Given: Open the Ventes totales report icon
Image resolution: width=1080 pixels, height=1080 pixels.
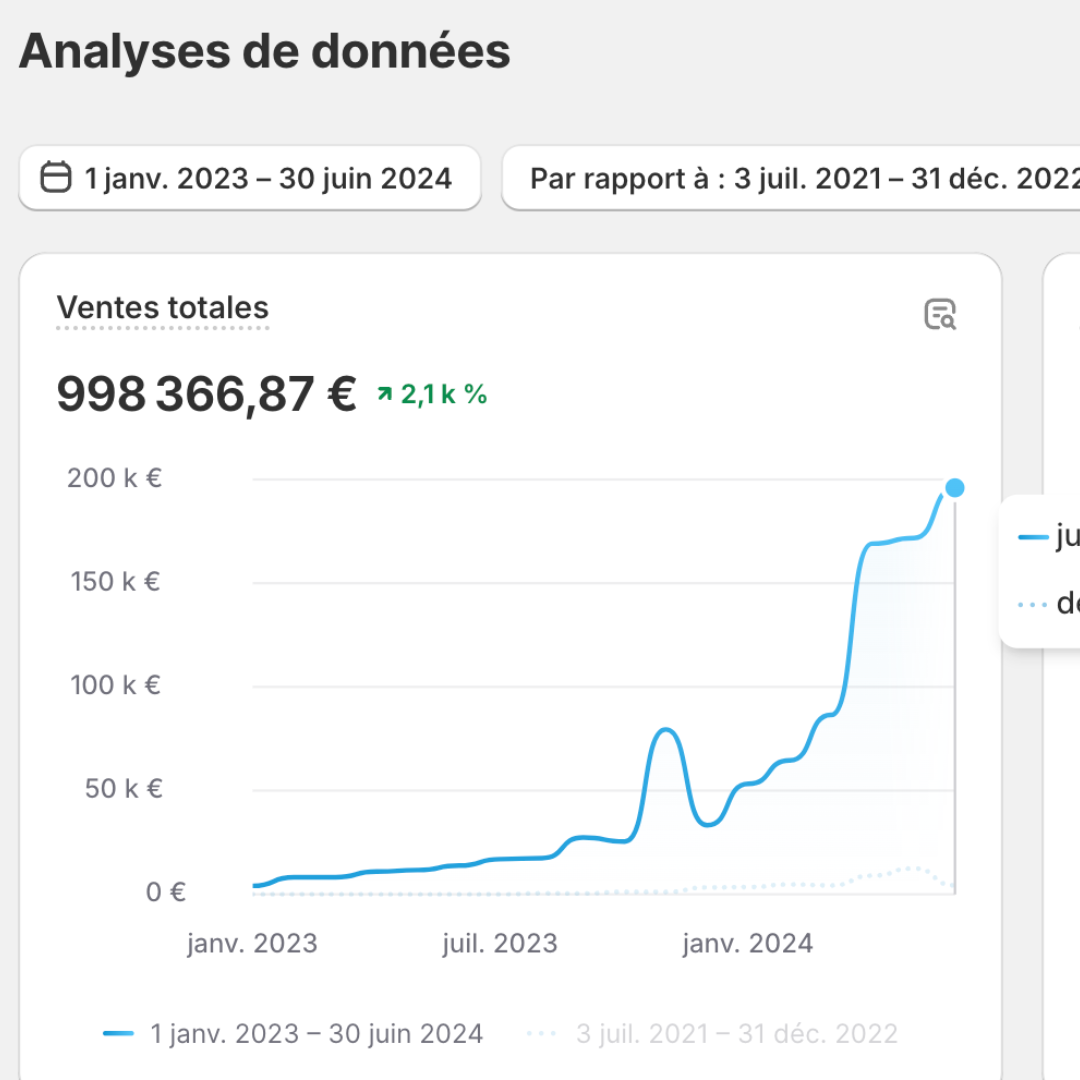Looking at the screenshot, I should coord(939,314).
